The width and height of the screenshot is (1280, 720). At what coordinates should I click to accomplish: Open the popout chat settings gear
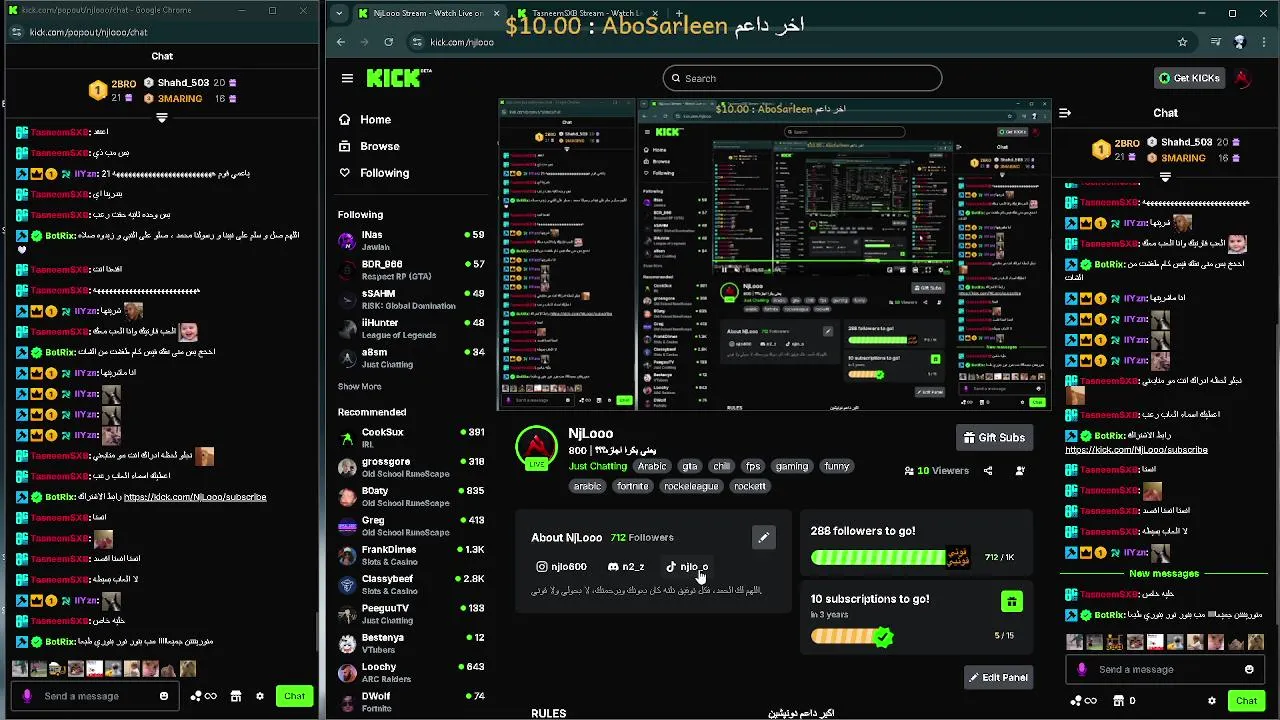(x=260, y=696)
